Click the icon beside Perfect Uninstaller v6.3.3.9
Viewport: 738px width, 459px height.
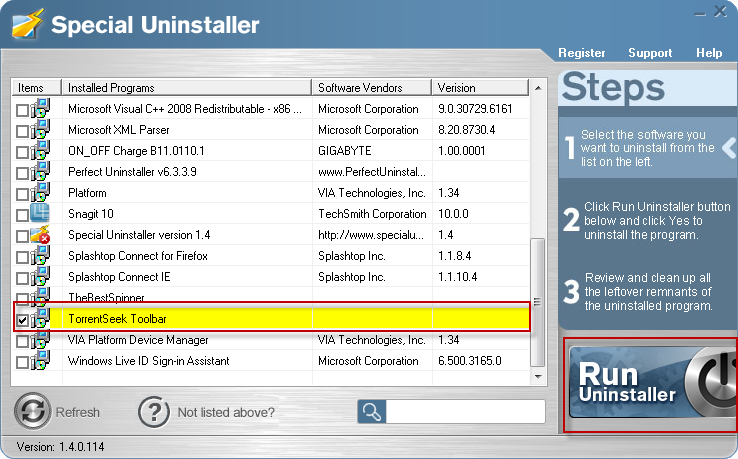tap(40, 172)
